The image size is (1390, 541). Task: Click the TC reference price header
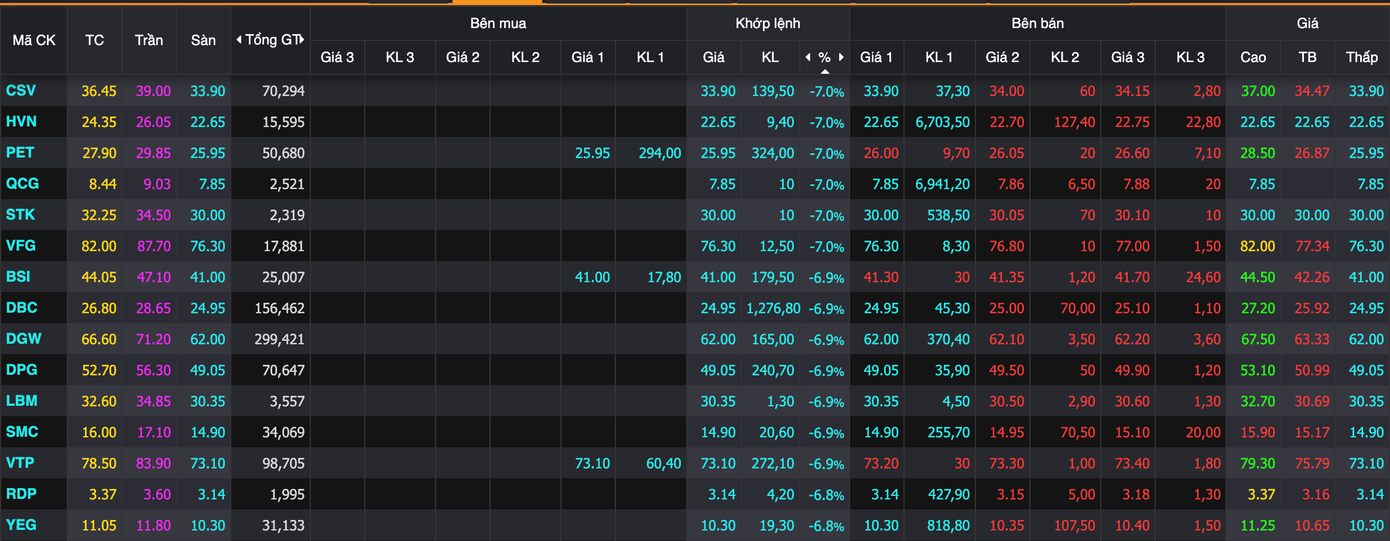pyautogui.click(x=95, y=40)
